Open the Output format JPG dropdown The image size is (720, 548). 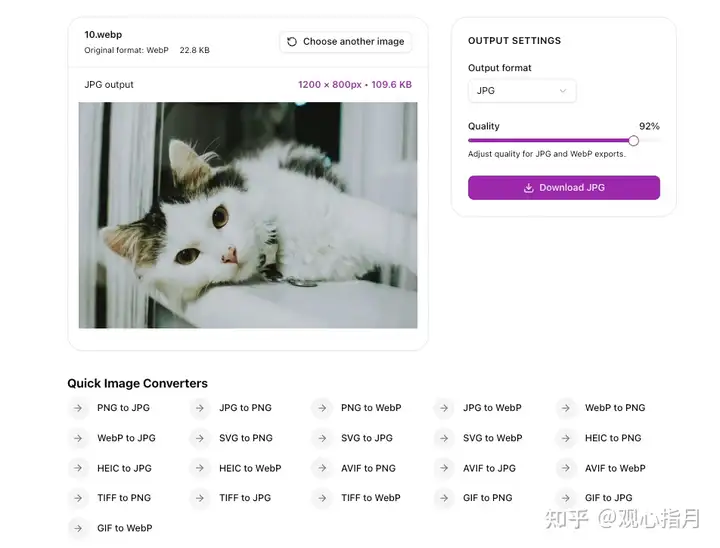(521, 91)
